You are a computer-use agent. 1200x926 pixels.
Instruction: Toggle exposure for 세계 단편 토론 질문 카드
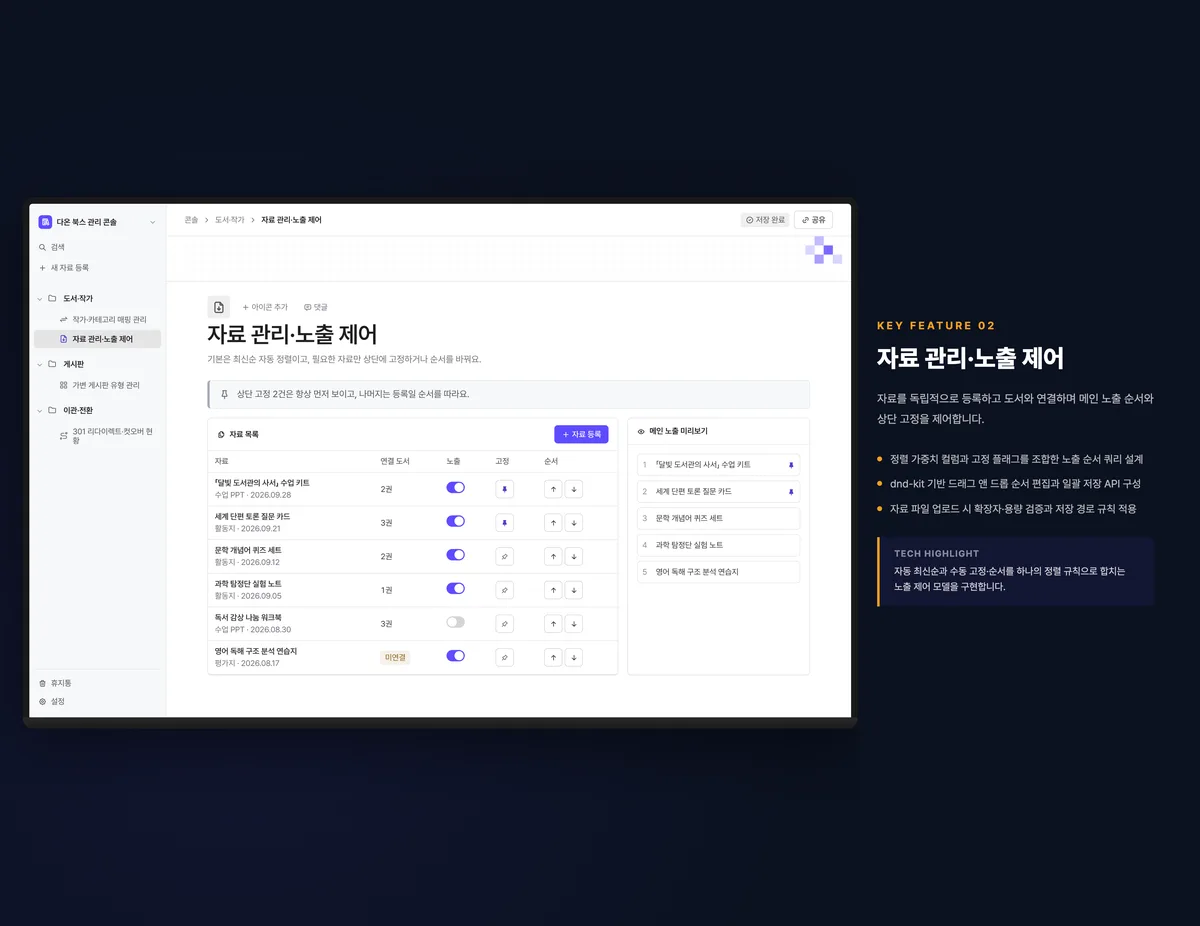(x=455, y=522)
